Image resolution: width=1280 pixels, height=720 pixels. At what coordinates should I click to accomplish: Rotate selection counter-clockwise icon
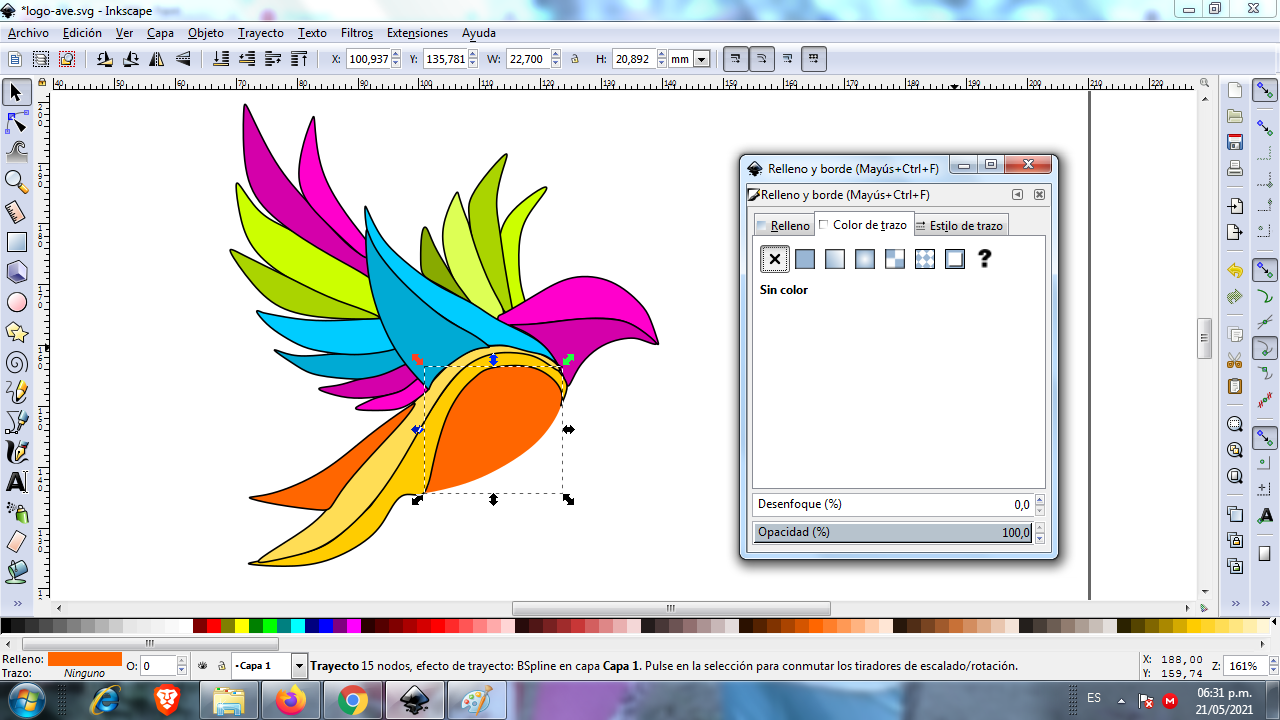click(105, 59)
